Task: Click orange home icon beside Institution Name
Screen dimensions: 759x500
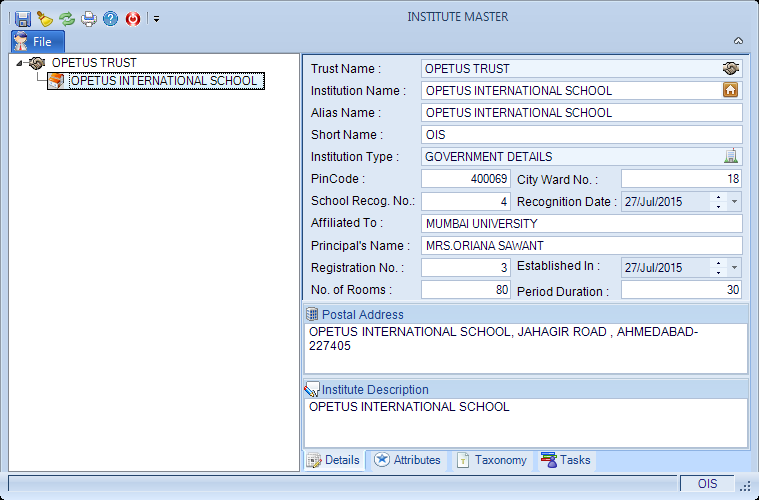Action: click(730, 91)
